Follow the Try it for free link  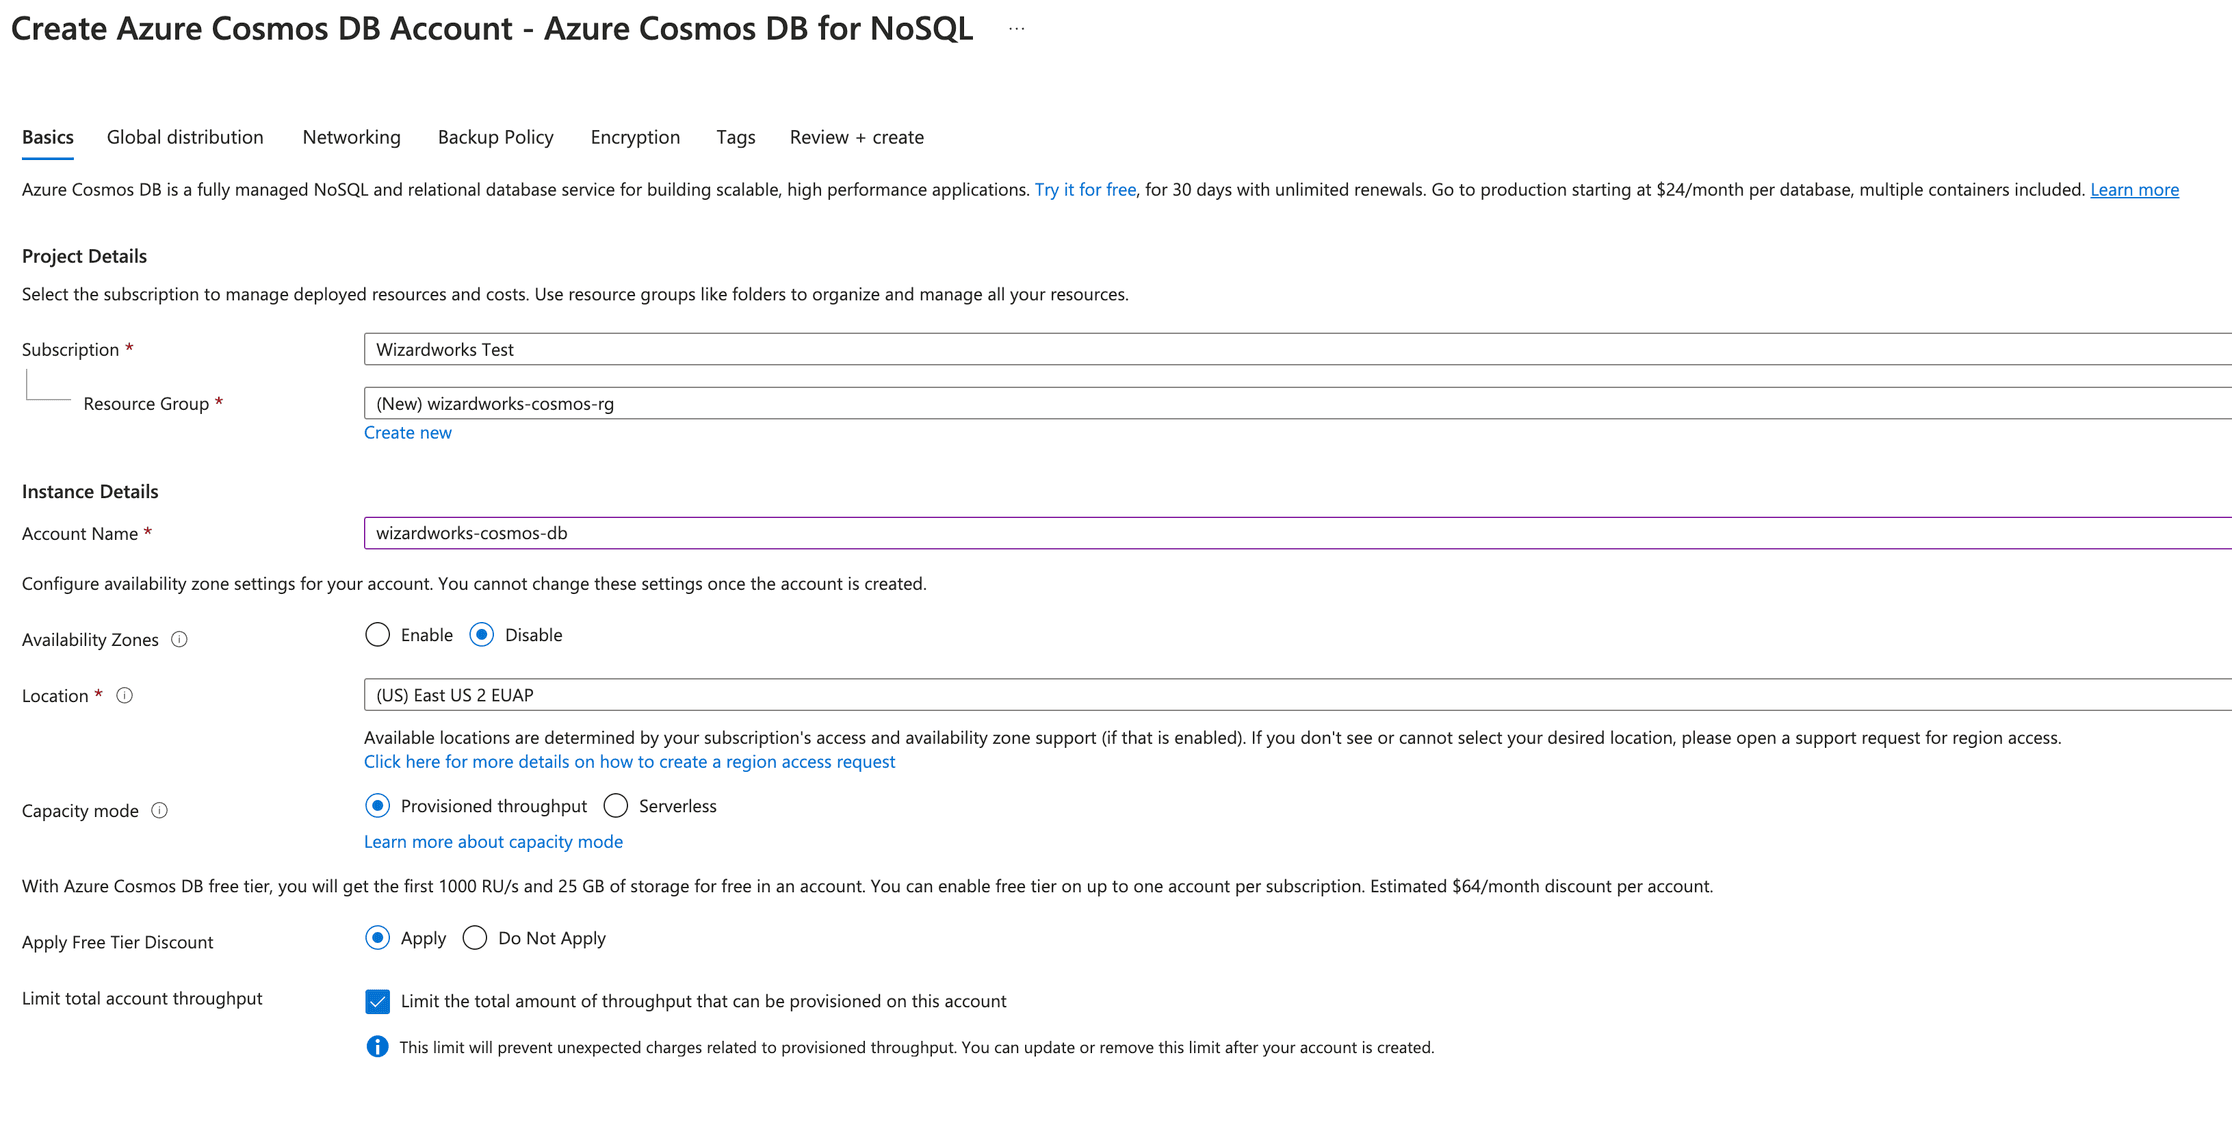1085,190
